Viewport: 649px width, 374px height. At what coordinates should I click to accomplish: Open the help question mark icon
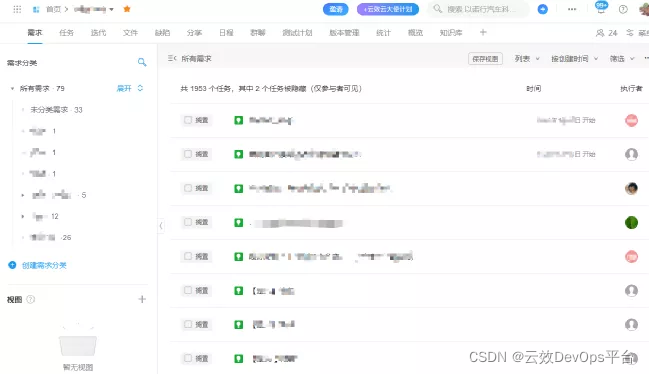[623, 9]
